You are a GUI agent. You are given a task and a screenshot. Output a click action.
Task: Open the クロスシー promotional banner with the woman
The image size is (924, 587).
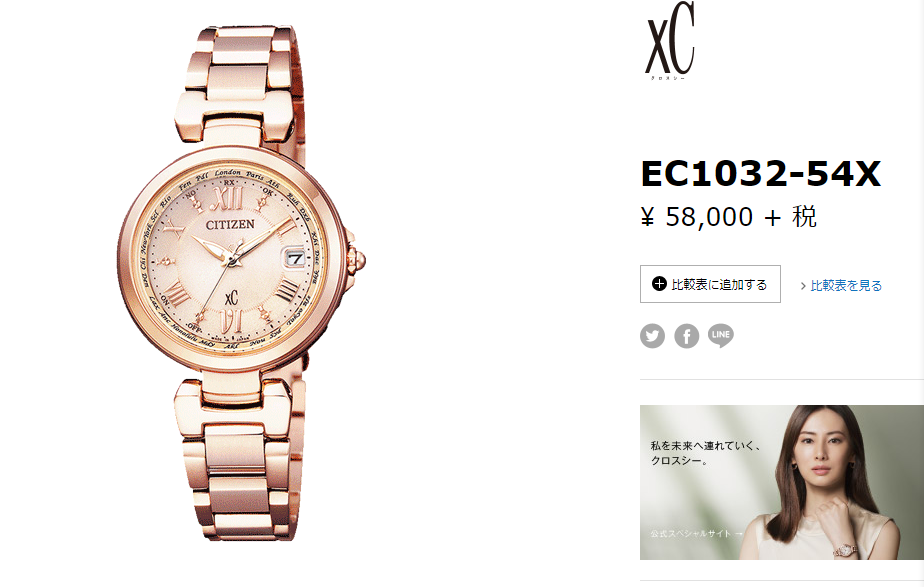pos(782,482)
